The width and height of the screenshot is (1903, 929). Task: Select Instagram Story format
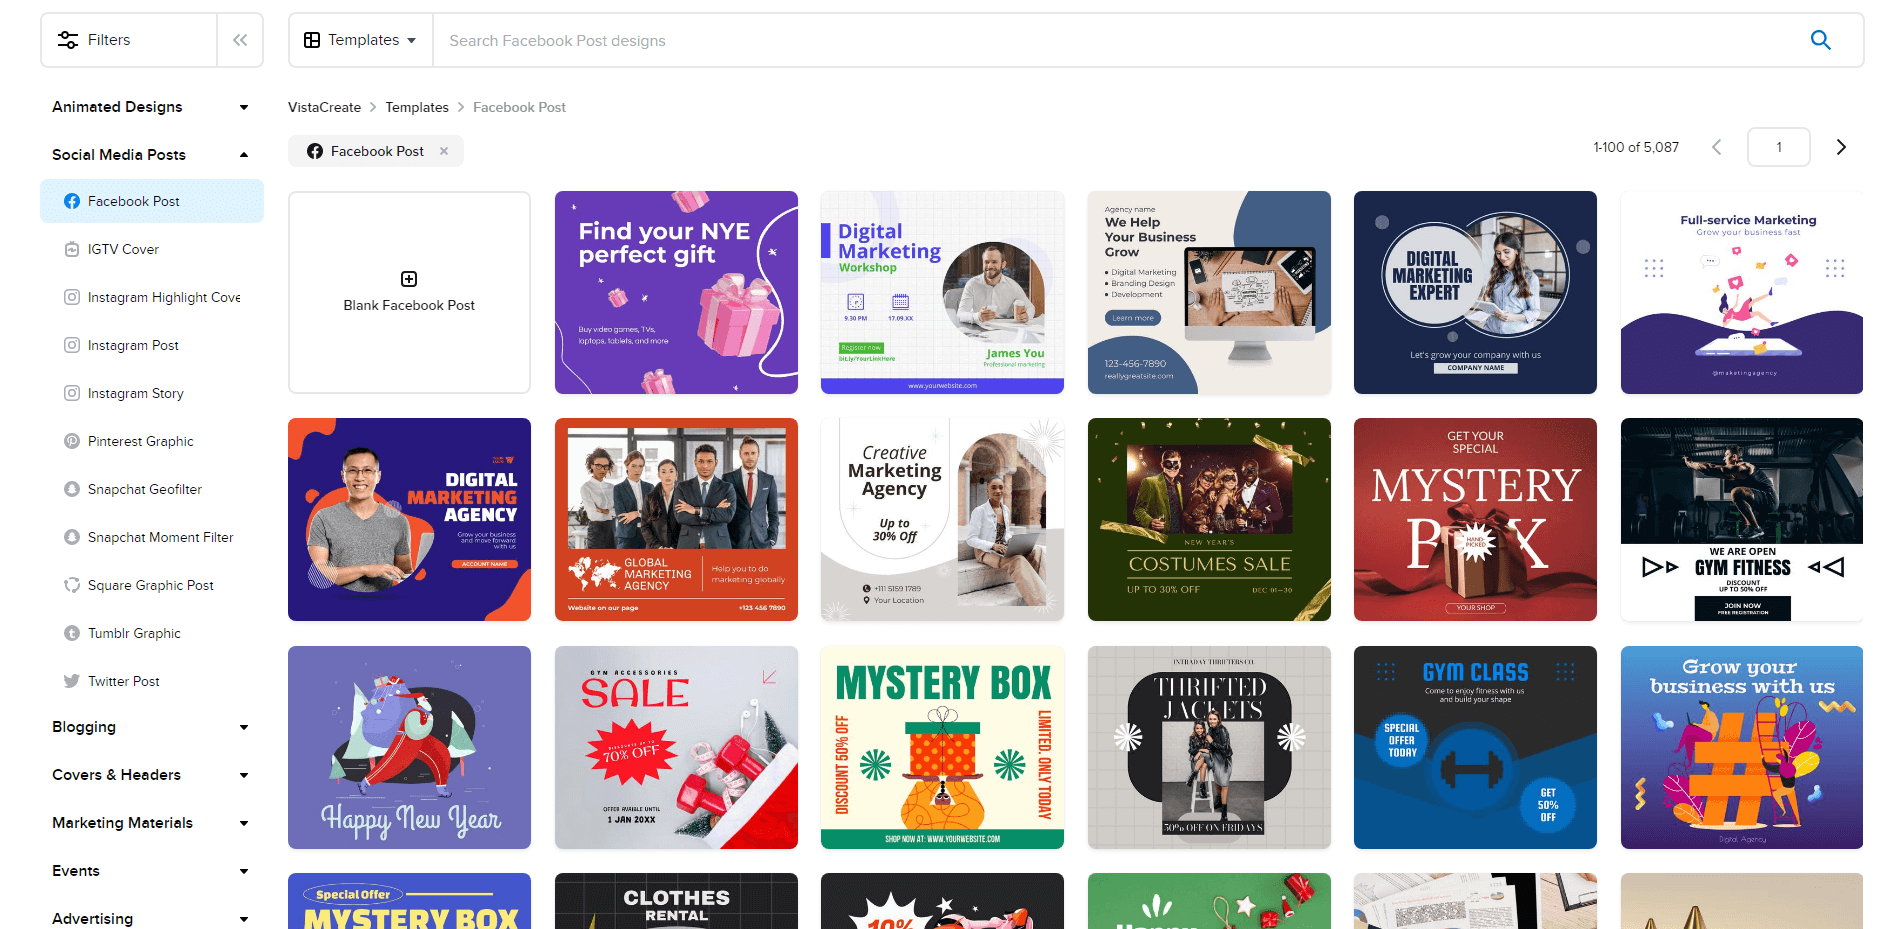tap(152, 393)
